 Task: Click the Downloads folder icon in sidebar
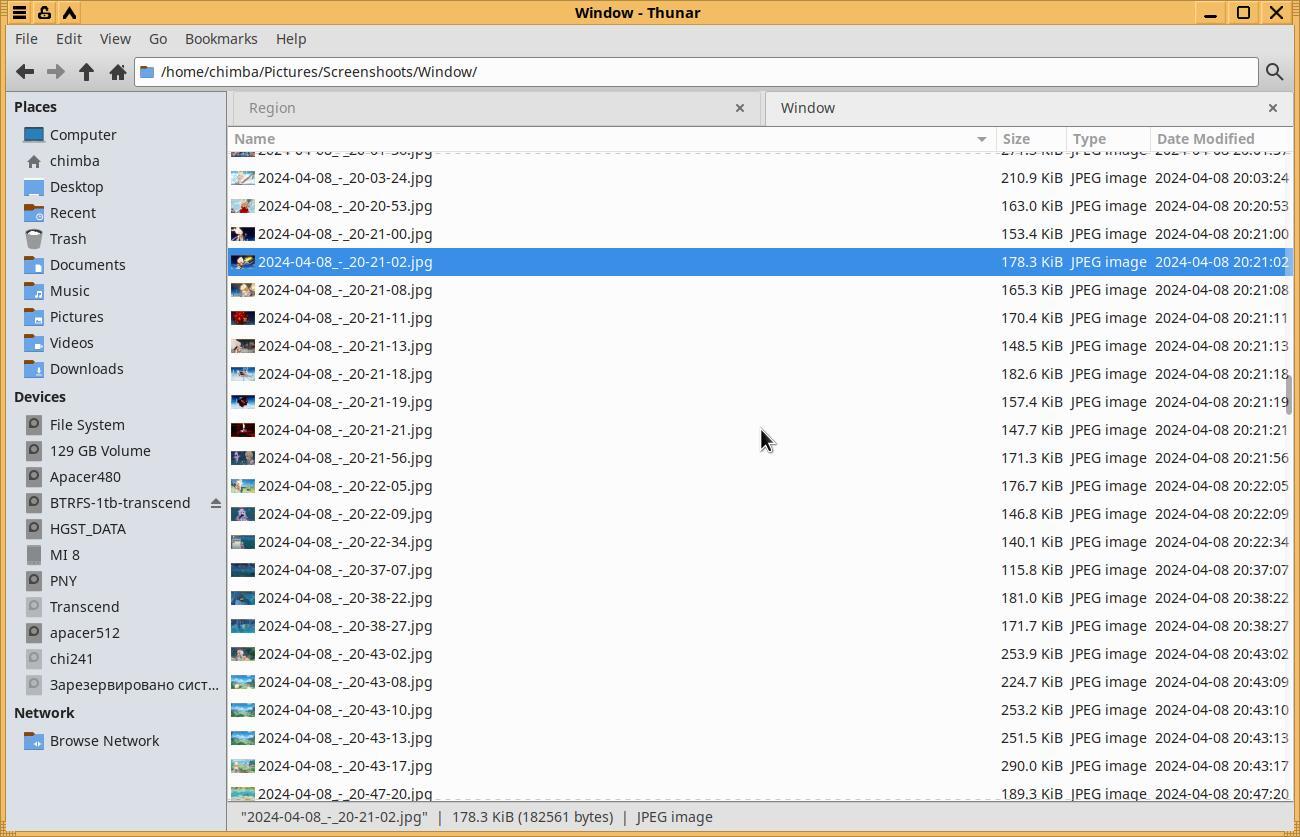[x=34, y=369]
